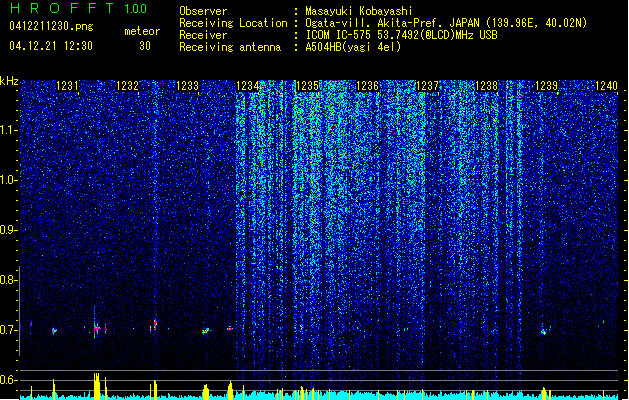Click the 1233 time marker
Screen dimensions: 629x400
(x=187, y=86)
